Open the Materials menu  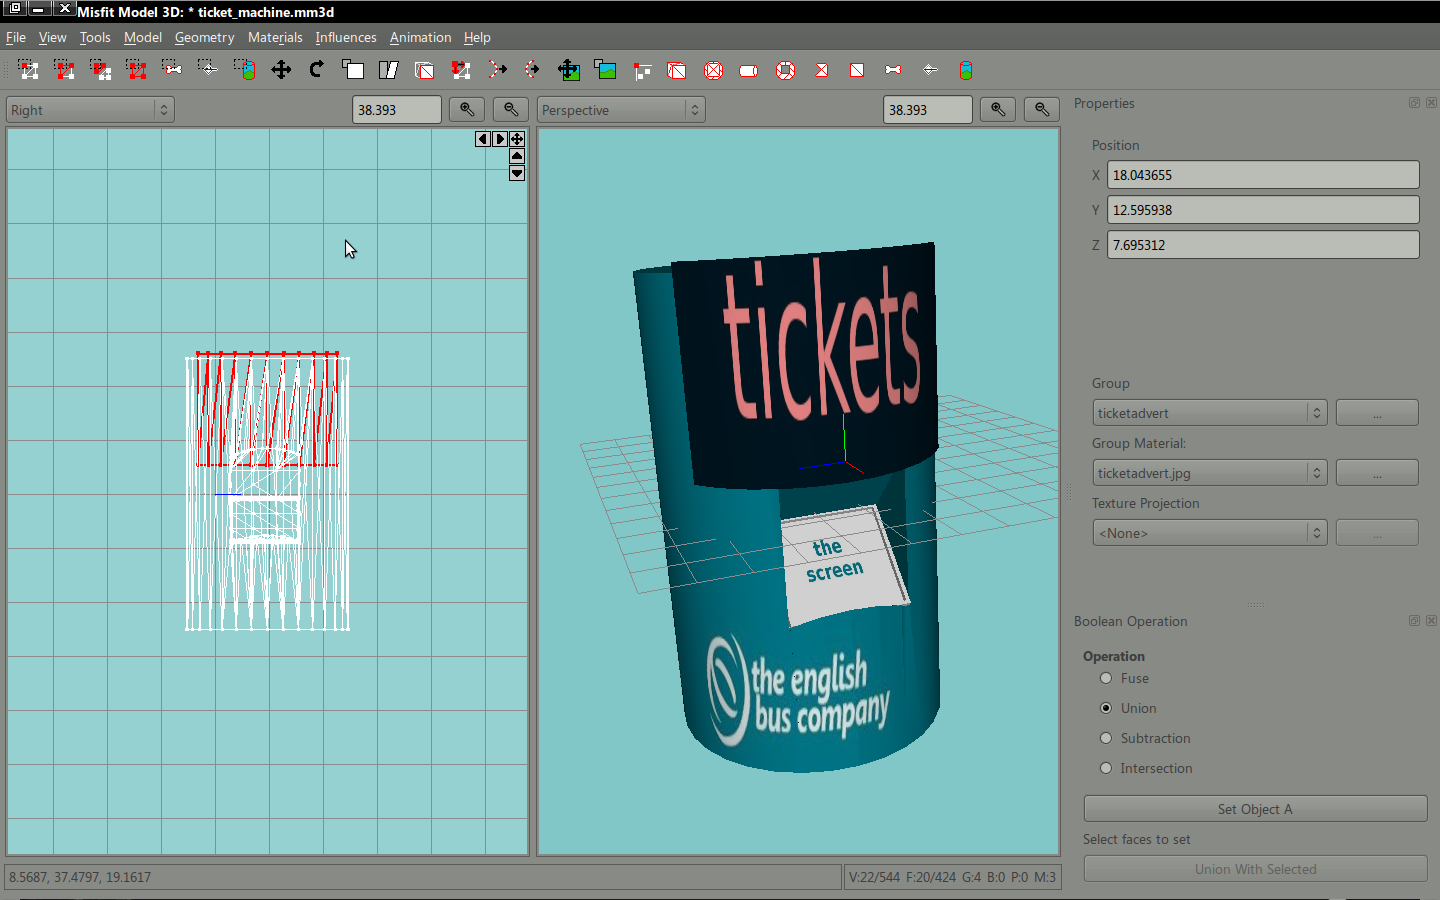[275, 37]
